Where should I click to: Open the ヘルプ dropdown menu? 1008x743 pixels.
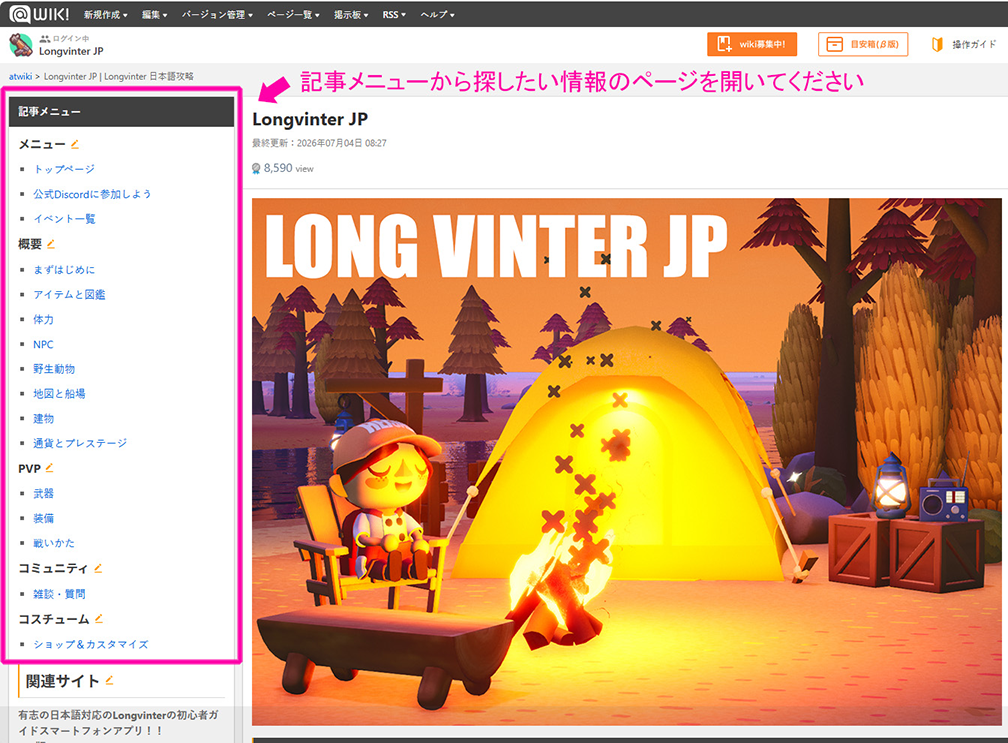pyautogui.click(x=437, y=14)
